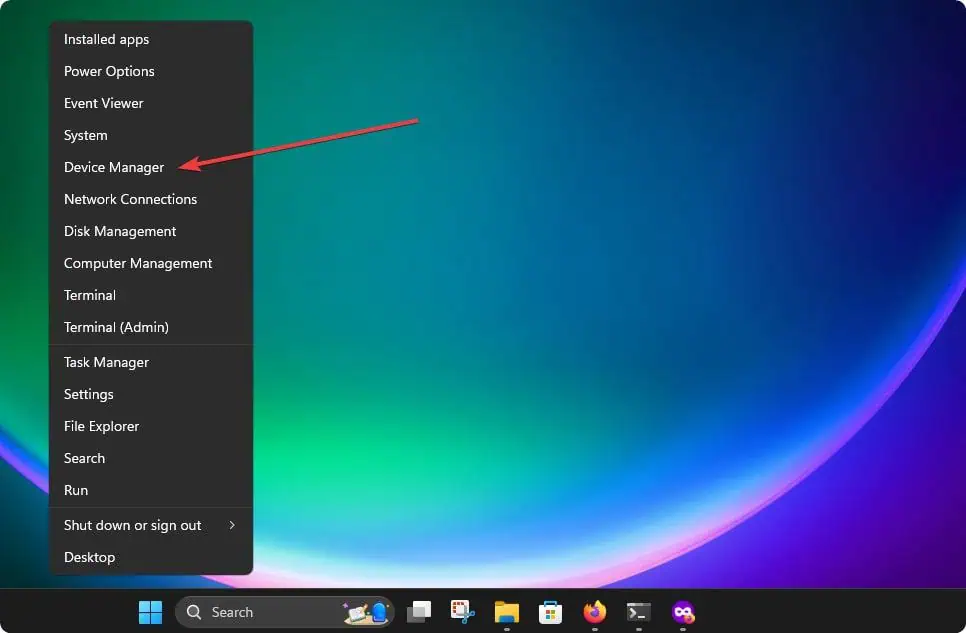Open Microsoft Store taskbar icon
This screenshot has width=966, height=633.
550,613
